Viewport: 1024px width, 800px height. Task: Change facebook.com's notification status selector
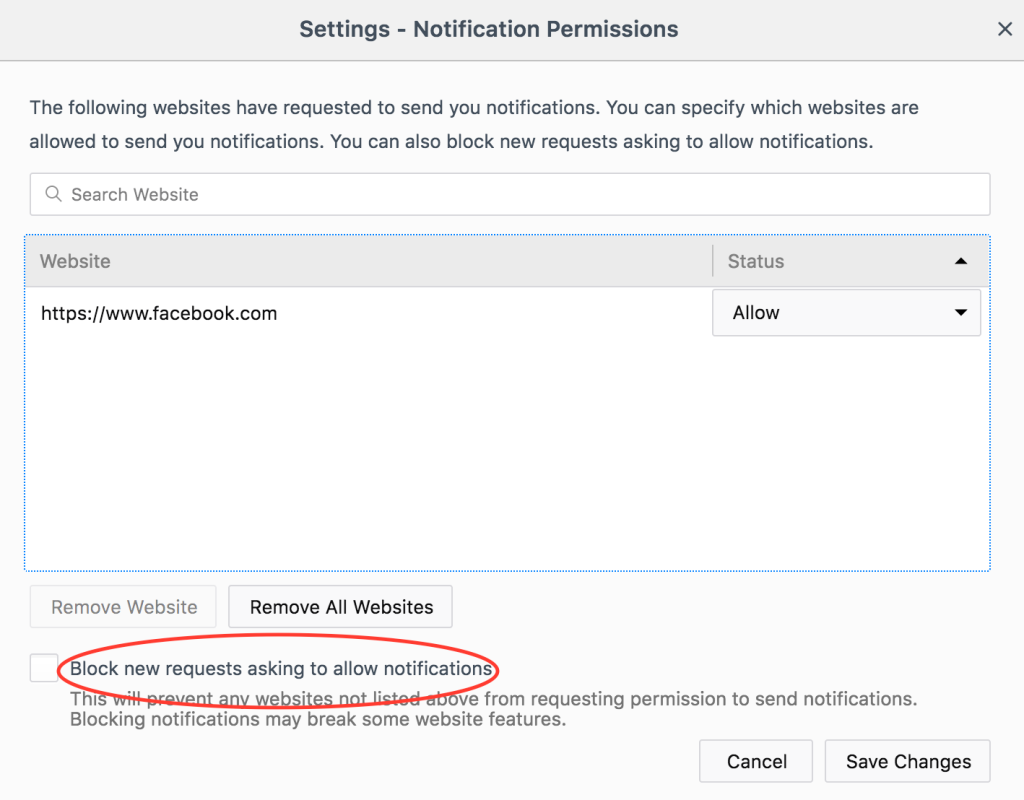pos(846,312)
